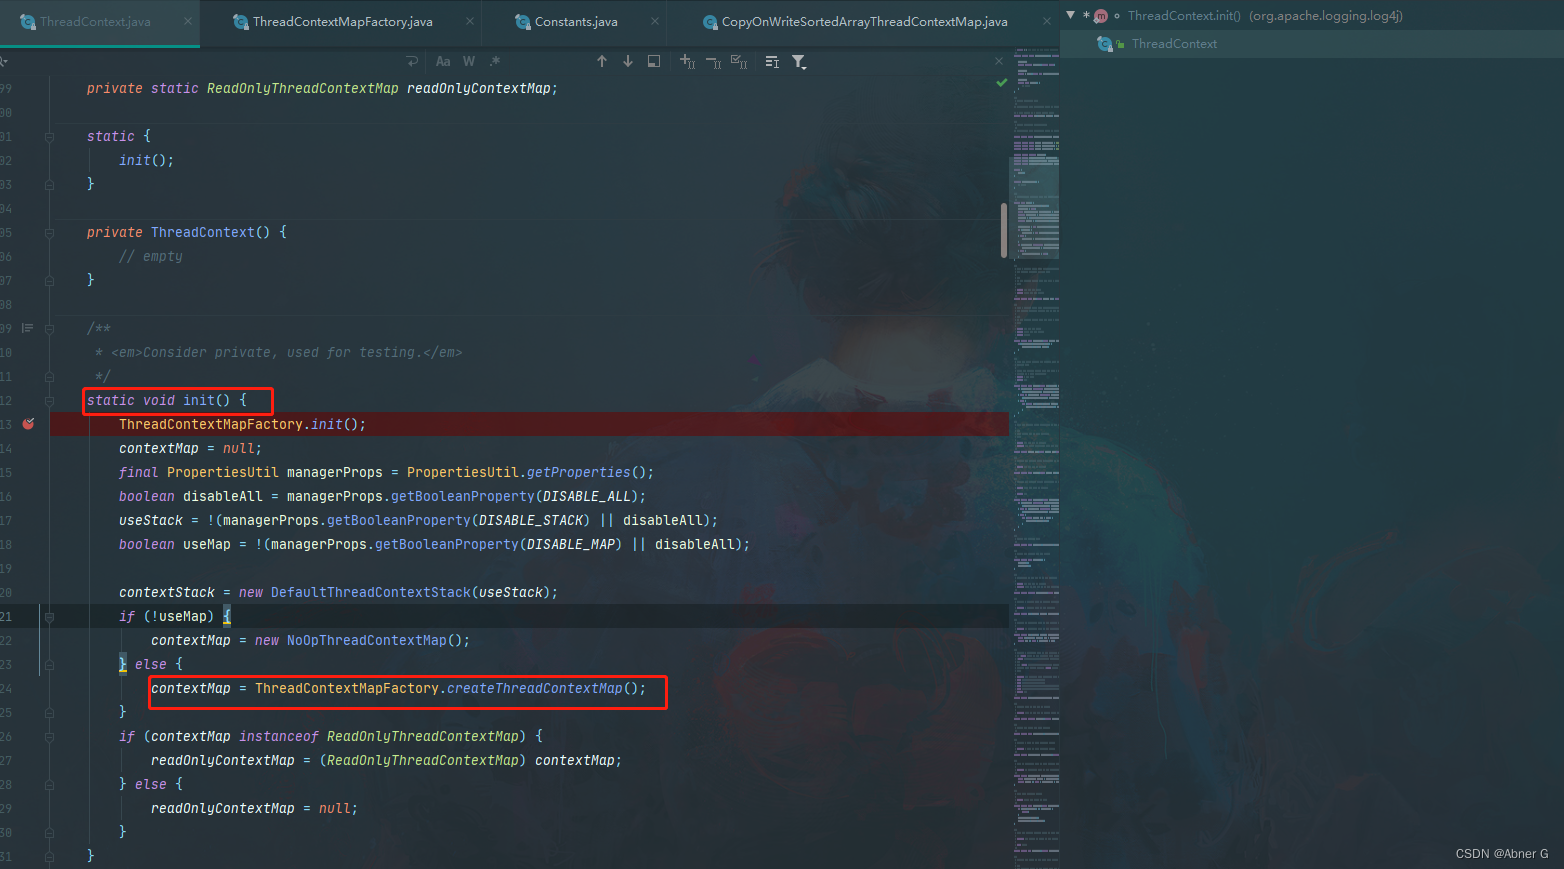Click the green inspection checkmark indicator
The height and width of the screenshot is (869, 1564).
[x=1001, y=83]
